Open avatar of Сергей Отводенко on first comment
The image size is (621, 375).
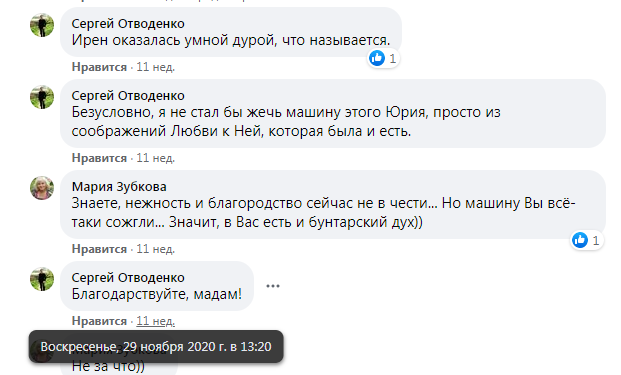click(42, 25)
